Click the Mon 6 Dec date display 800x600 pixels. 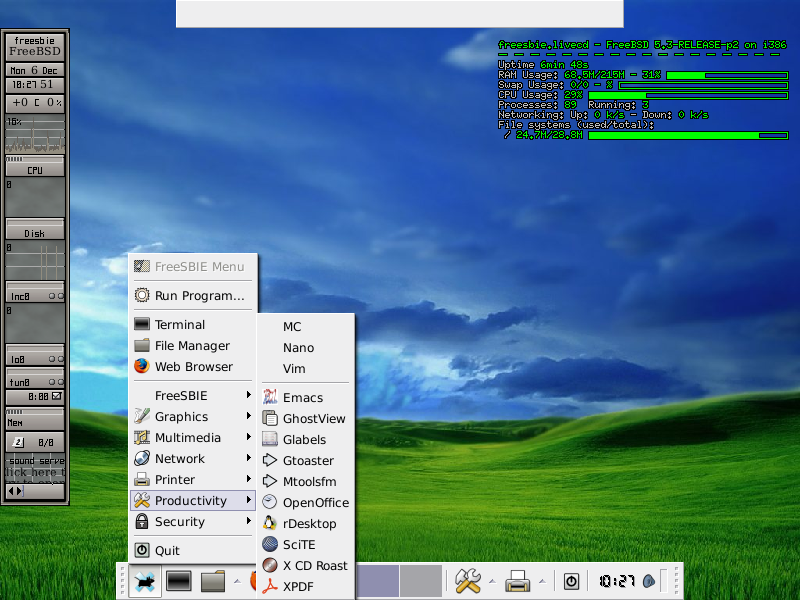[x=35, y=70]
